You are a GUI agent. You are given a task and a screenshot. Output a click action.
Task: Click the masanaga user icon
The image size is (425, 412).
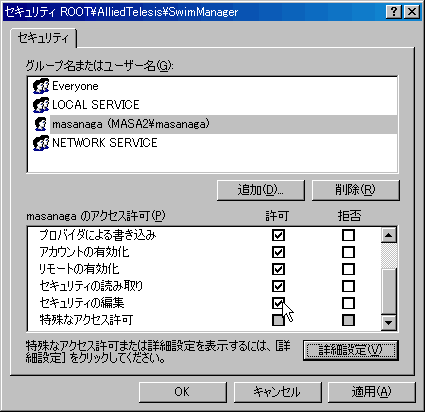pos(41,124)
